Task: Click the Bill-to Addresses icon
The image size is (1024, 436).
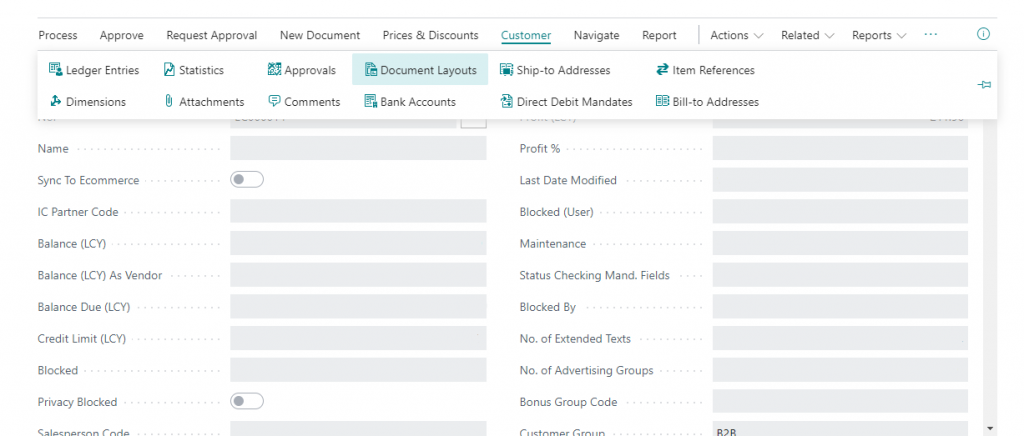Action: coord(662,102)
